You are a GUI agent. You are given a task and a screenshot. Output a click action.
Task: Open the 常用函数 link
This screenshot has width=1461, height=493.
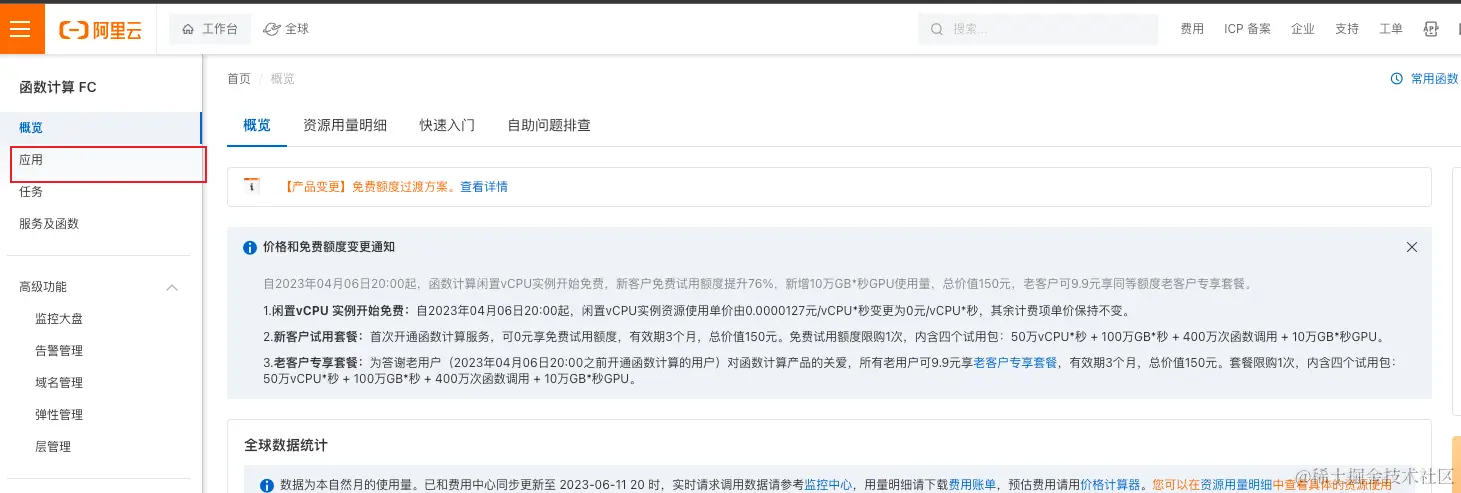[1434, 79]
